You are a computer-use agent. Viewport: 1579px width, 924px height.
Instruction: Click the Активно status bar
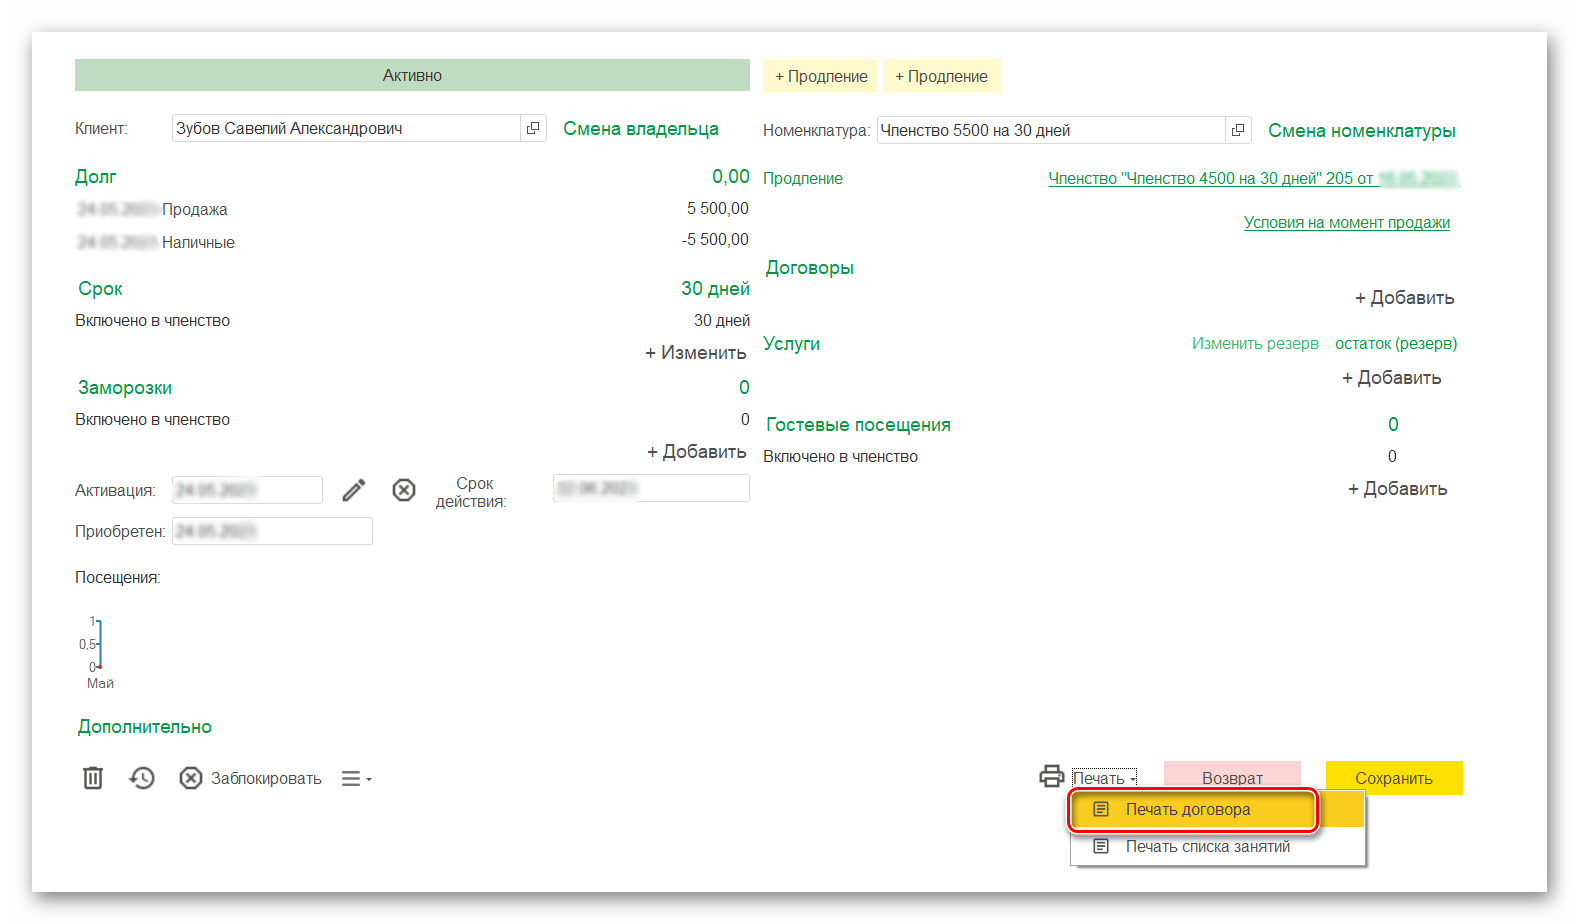pos(412,75)
